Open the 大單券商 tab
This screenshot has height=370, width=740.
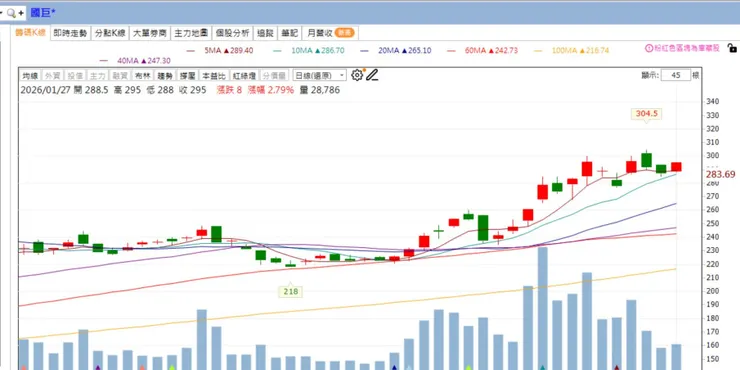150,33
